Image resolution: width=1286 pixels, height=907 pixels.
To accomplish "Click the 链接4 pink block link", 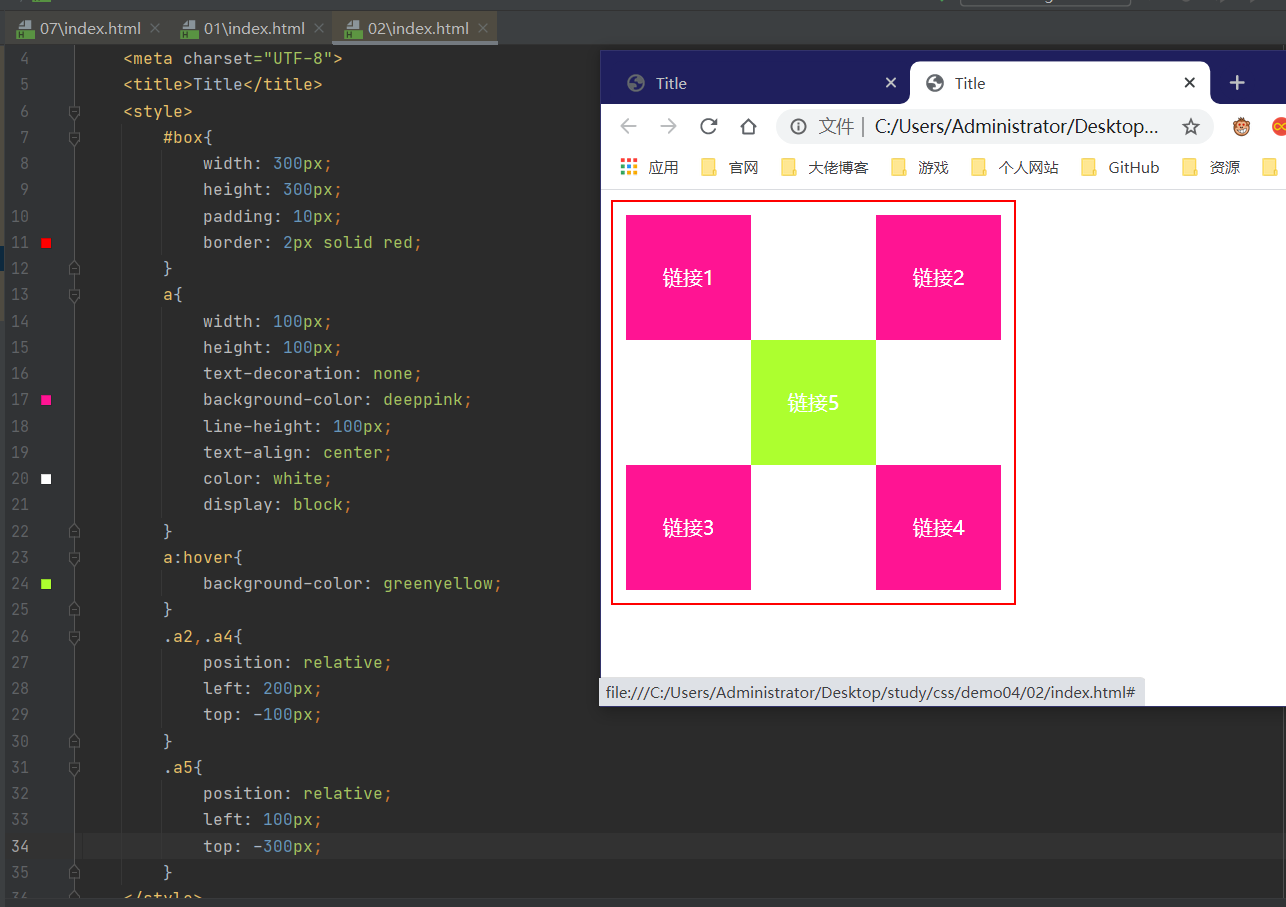I will [938, 527].
